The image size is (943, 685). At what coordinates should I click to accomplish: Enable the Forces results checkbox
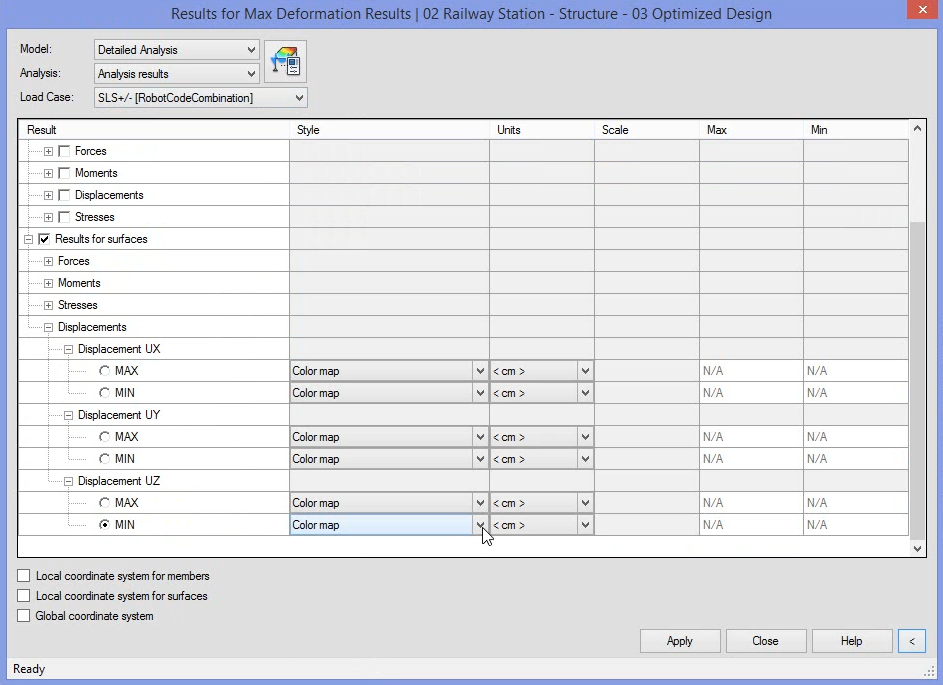coord(63,151)
